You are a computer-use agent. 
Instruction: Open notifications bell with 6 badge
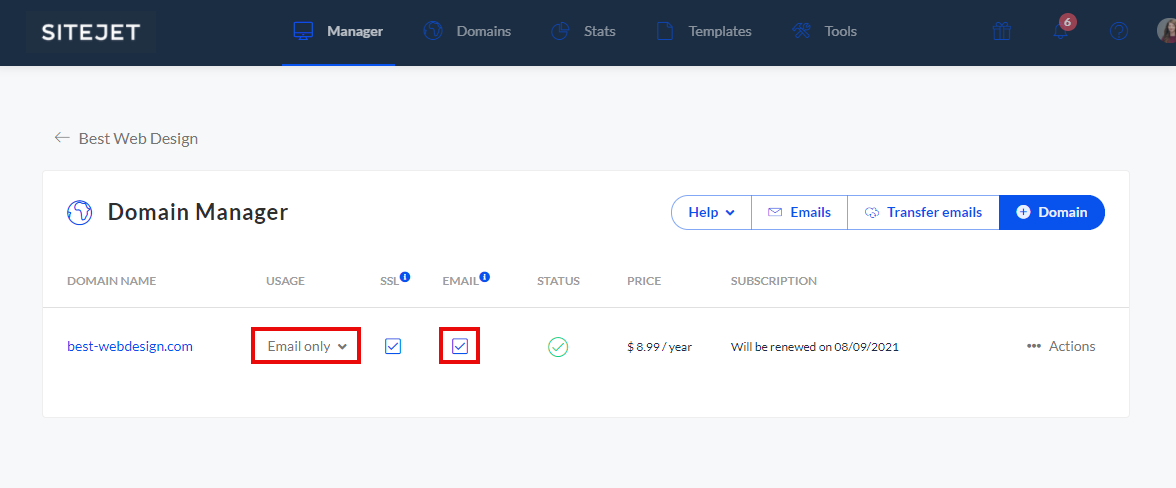click(x=1060, y=31)
